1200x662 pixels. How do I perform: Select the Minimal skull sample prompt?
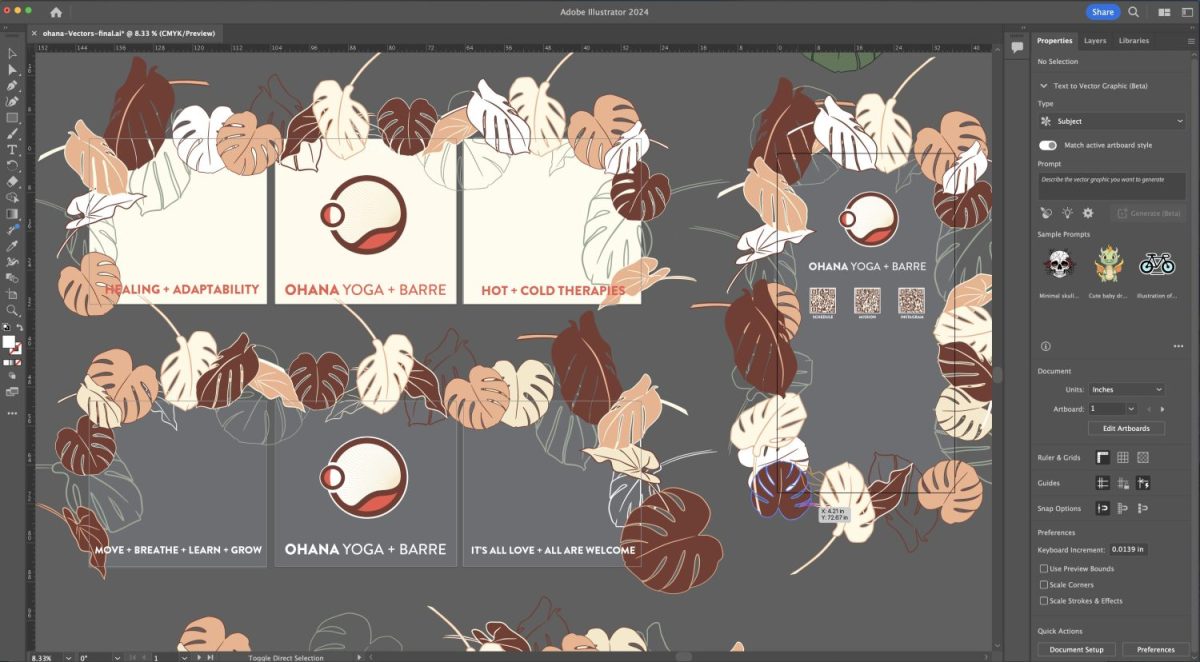point(1060,265)
